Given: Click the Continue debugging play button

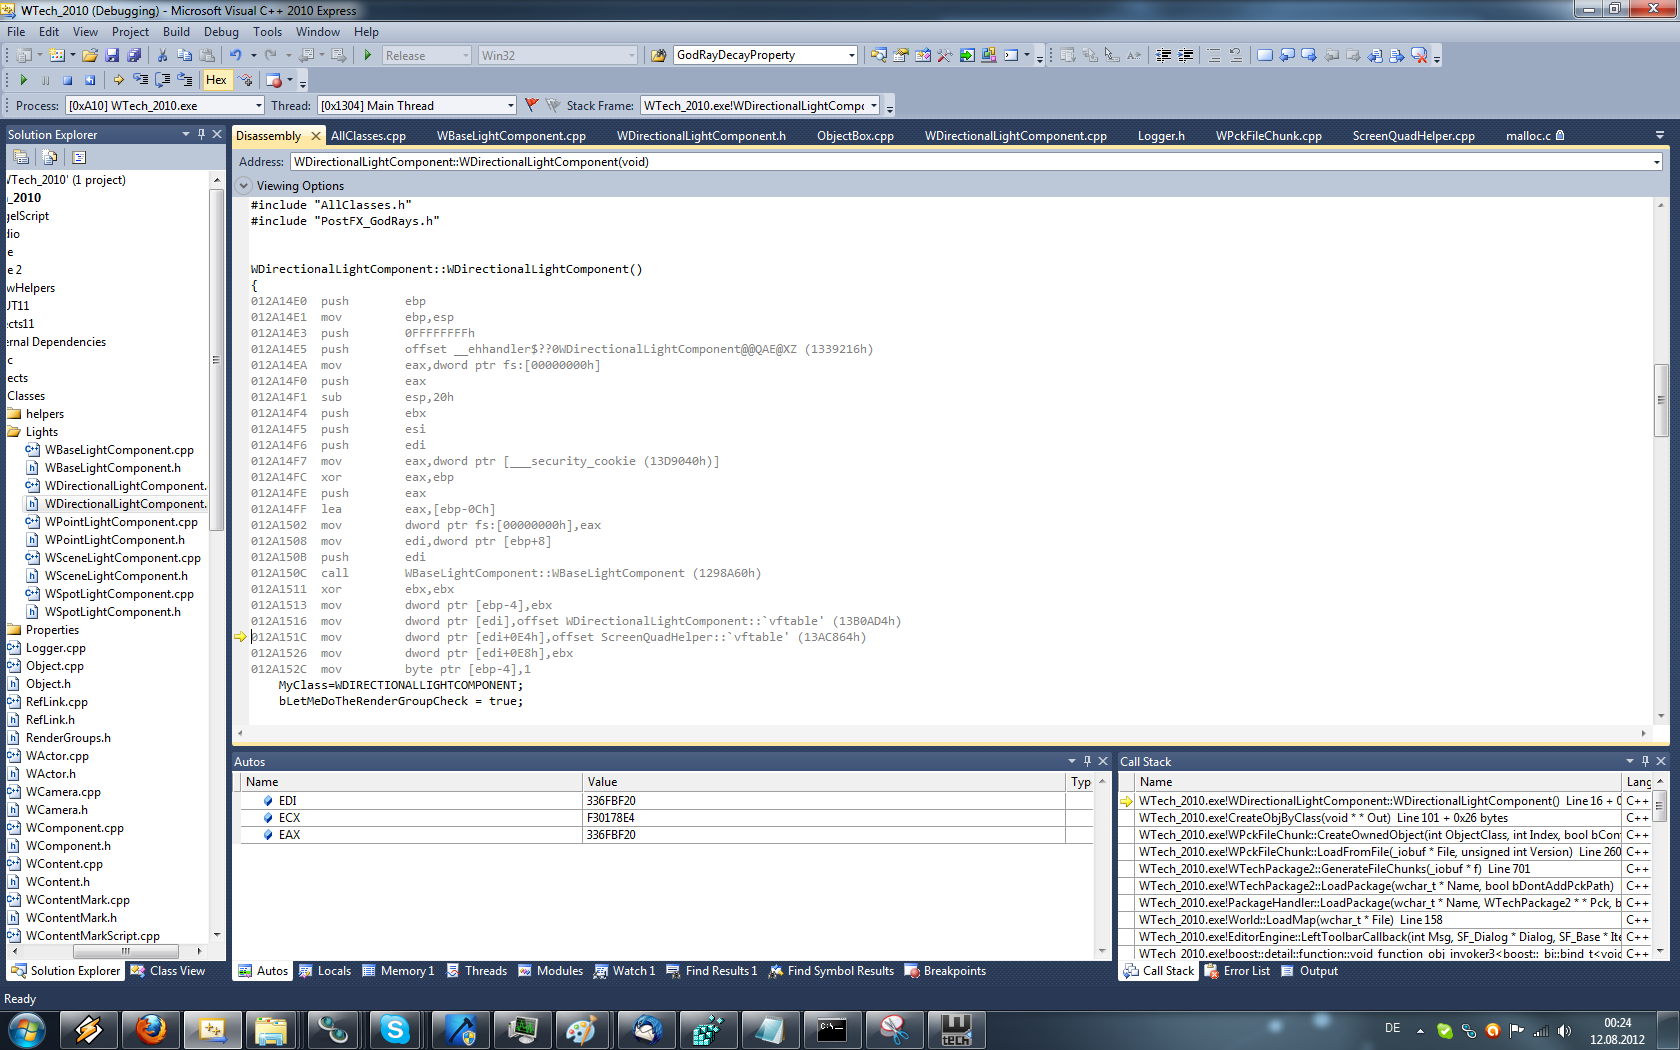Looking at the screenshot, I should tap(23, 80).
